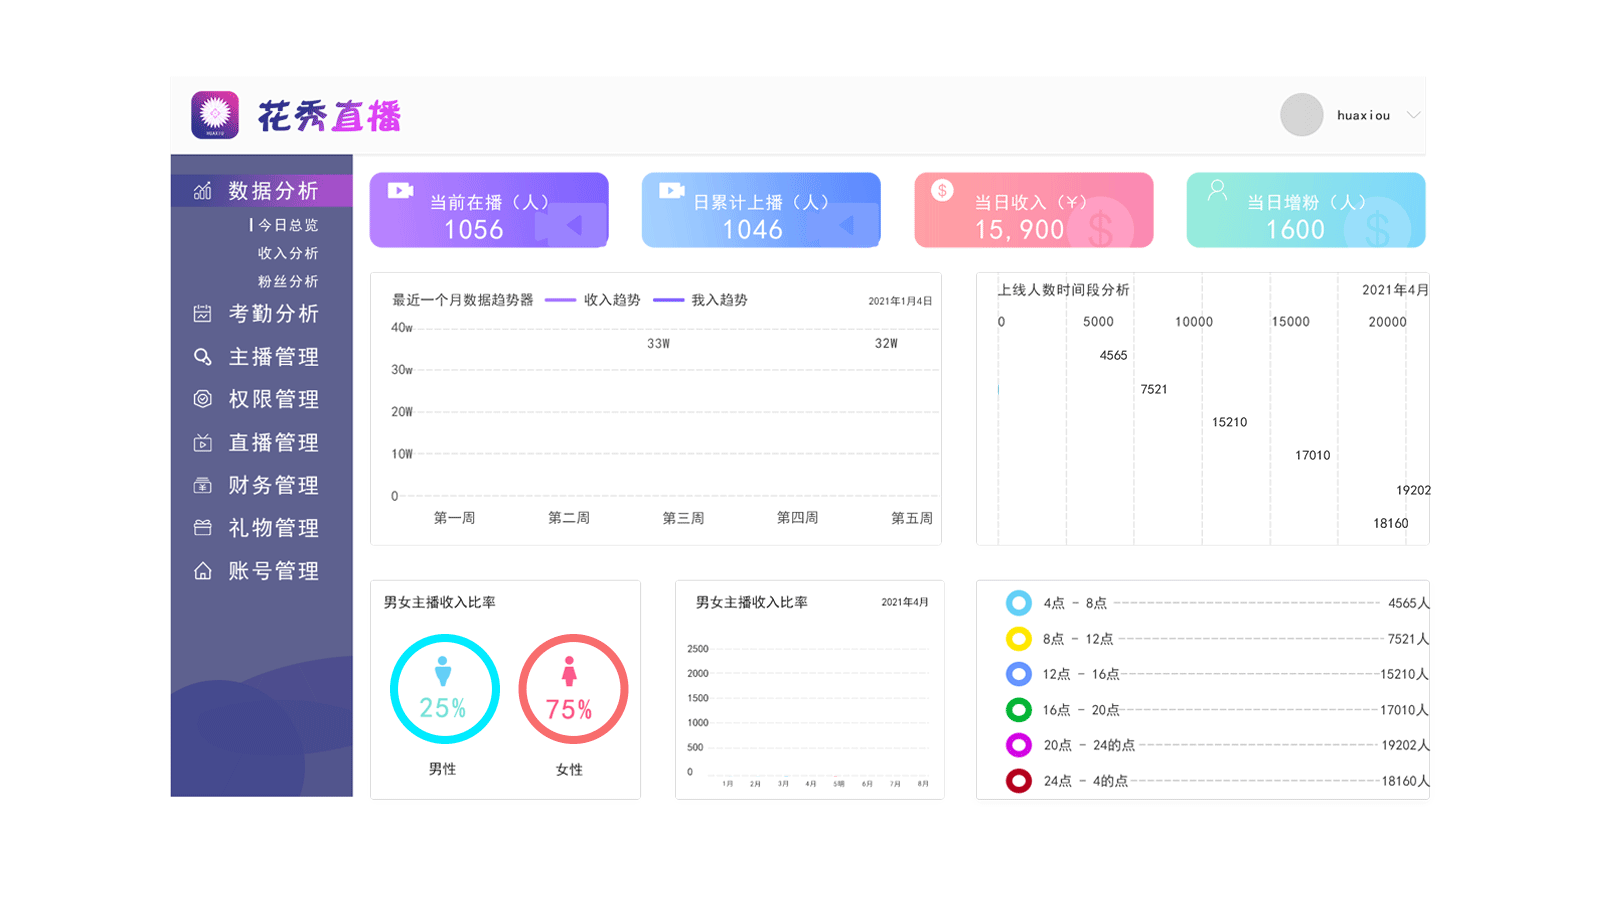Viewport: 1600px width, 898px height.
Task: Click the 当日收入 value 15,900
Action: [1020, 230]
